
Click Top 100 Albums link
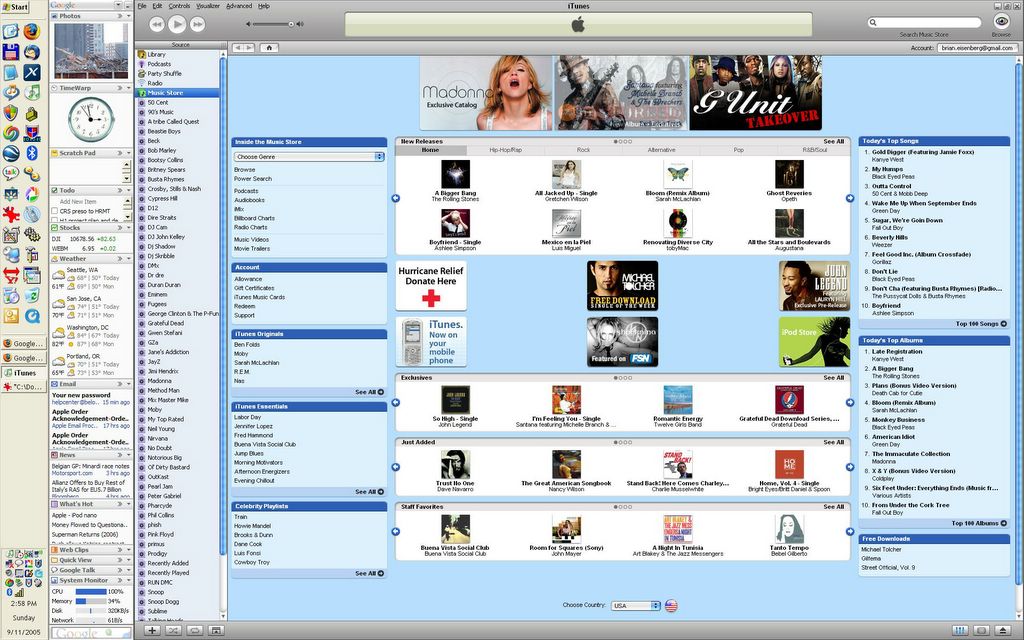click(979, 523)
